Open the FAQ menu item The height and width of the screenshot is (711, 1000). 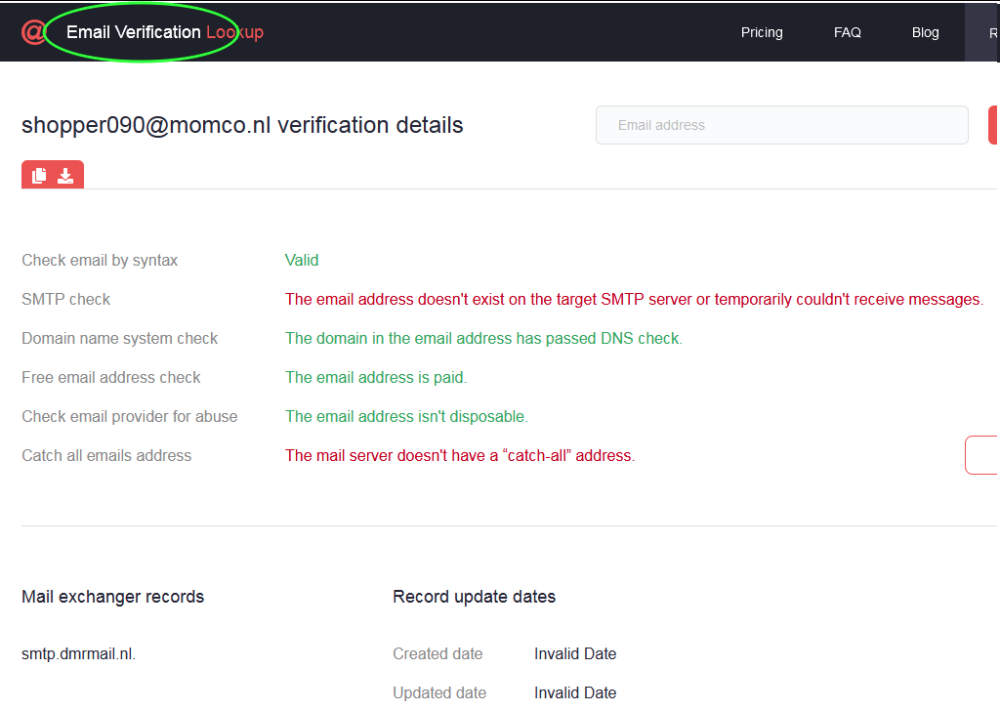(847, 32)
